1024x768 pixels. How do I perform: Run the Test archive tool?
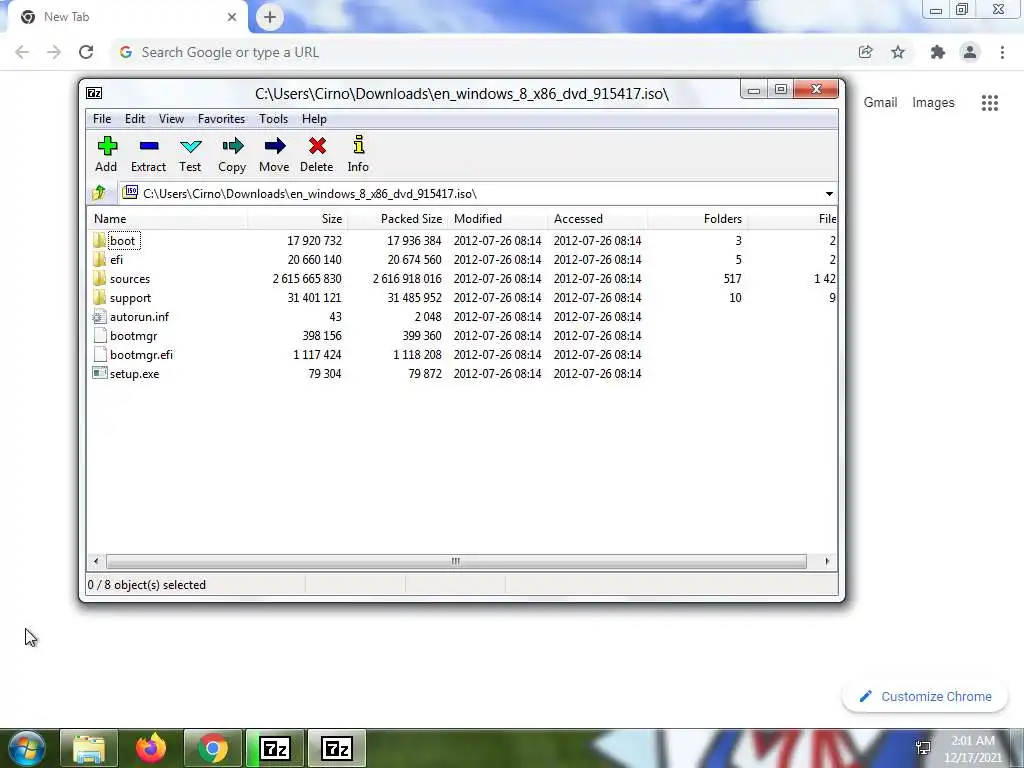191,146
